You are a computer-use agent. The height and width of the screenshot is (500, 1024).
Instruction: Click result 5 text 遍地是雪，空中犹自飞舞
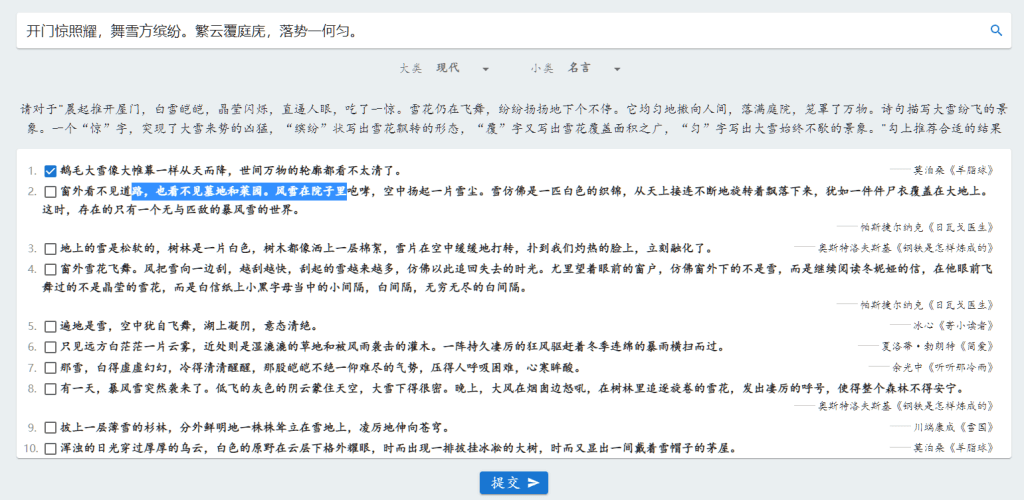pos(189,326)
